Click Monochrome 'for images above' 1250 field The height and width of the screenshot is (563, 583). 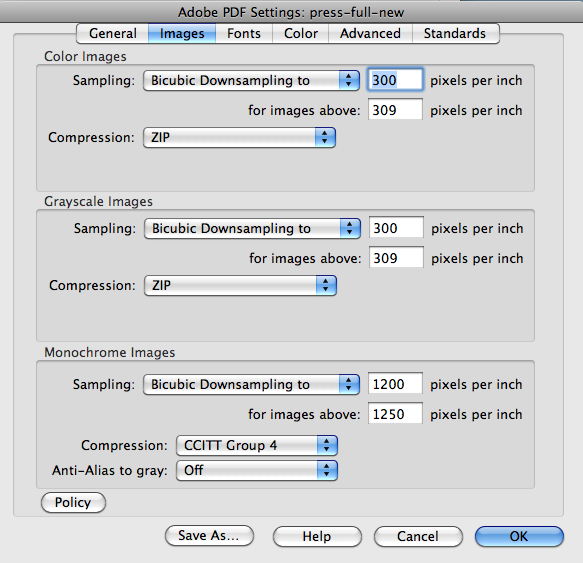pos(395,413)
